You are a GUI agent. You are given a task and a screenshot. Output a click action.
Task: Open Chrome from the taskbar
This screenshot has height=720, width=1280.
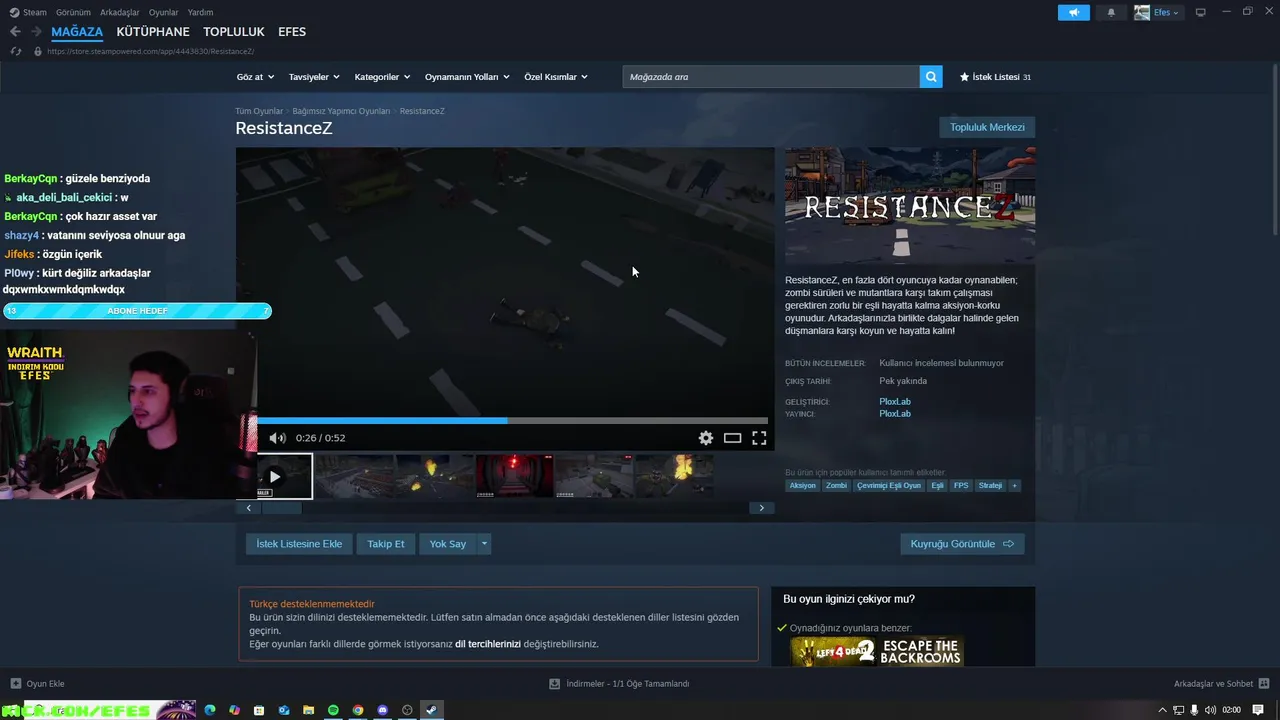[x=358, y=710]
